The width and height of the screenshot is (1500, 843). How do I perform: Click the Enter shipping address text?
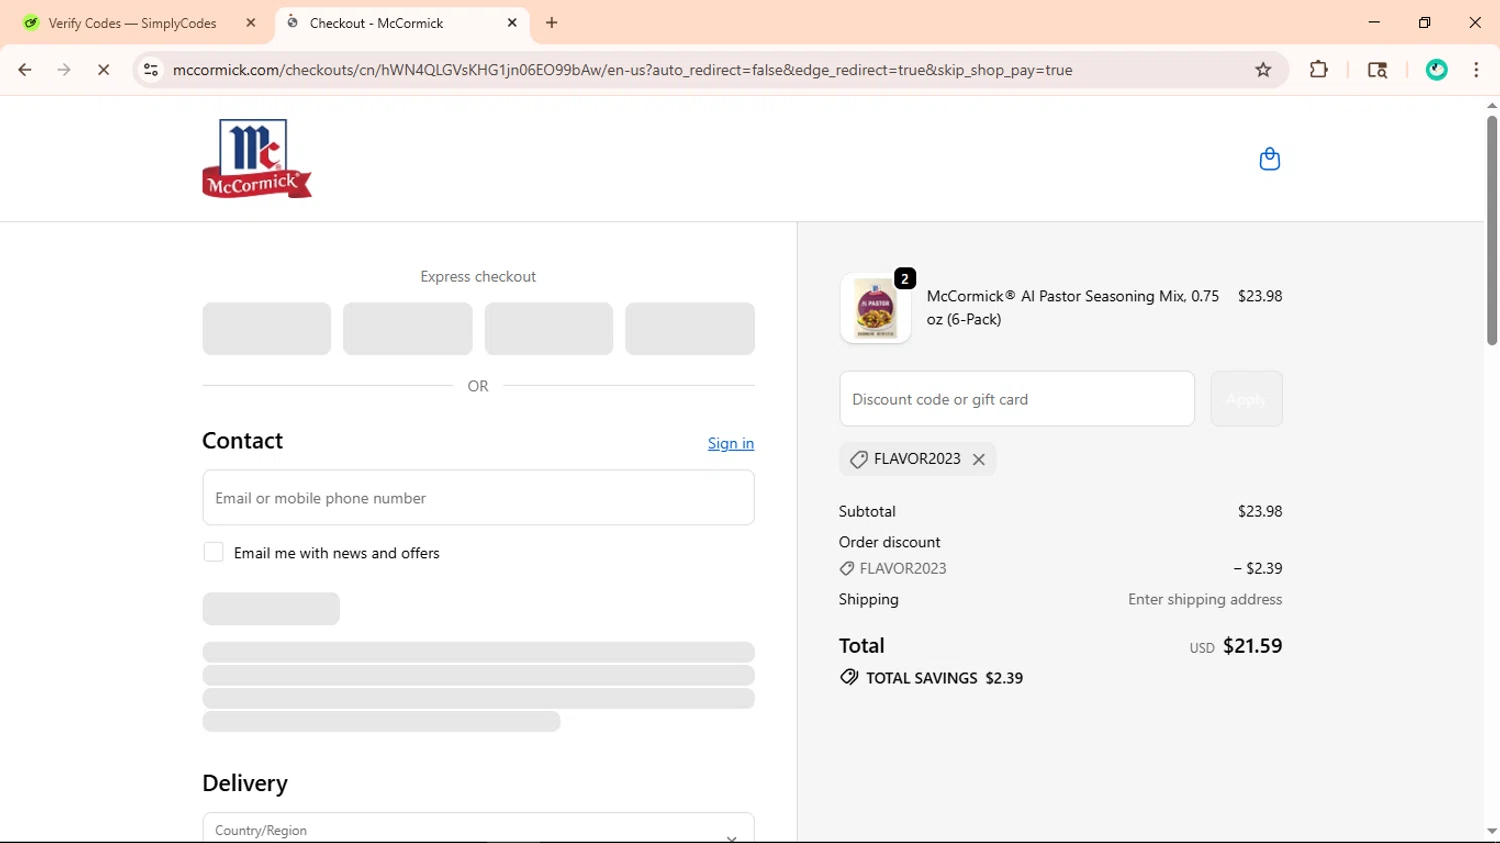pos(1205,599)
